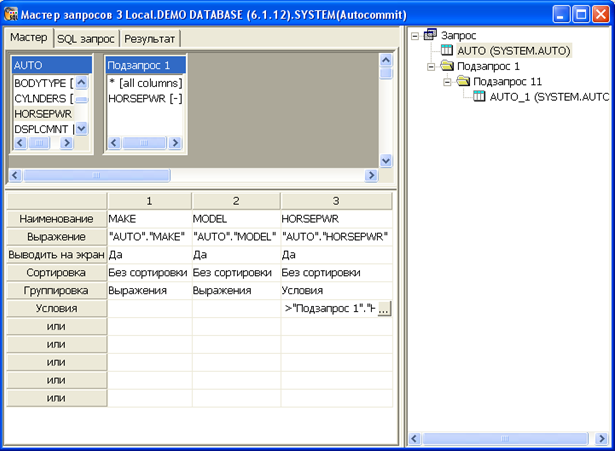Click the application icon in title bar
The image size is (615, 452).
[x=13, y=14]
